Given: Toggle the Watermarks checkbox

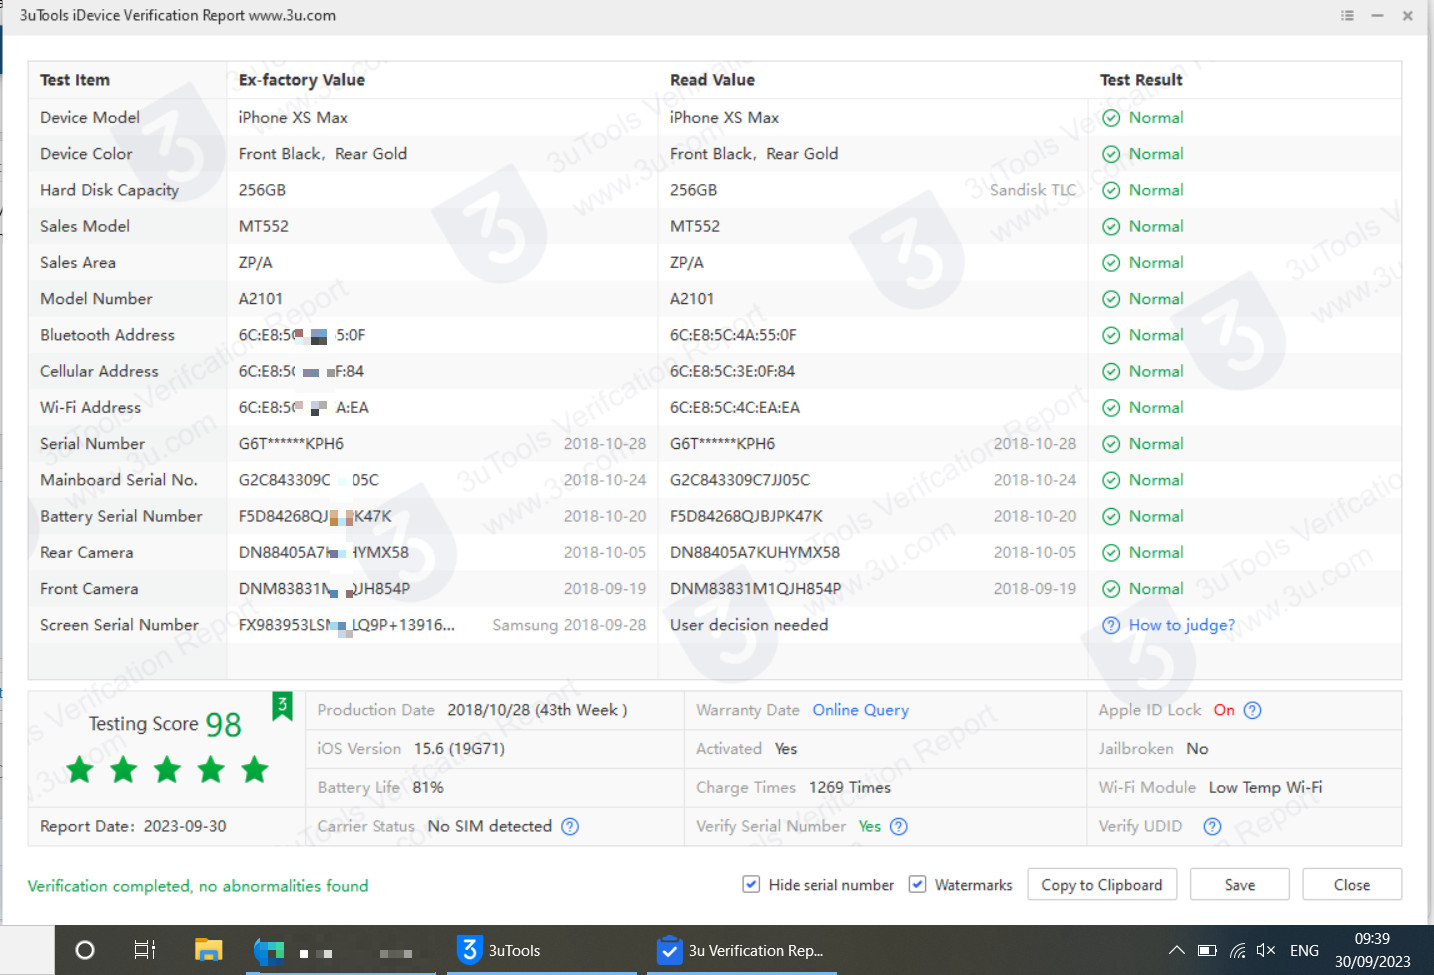Looking at the screenshot, I should 917,884.
